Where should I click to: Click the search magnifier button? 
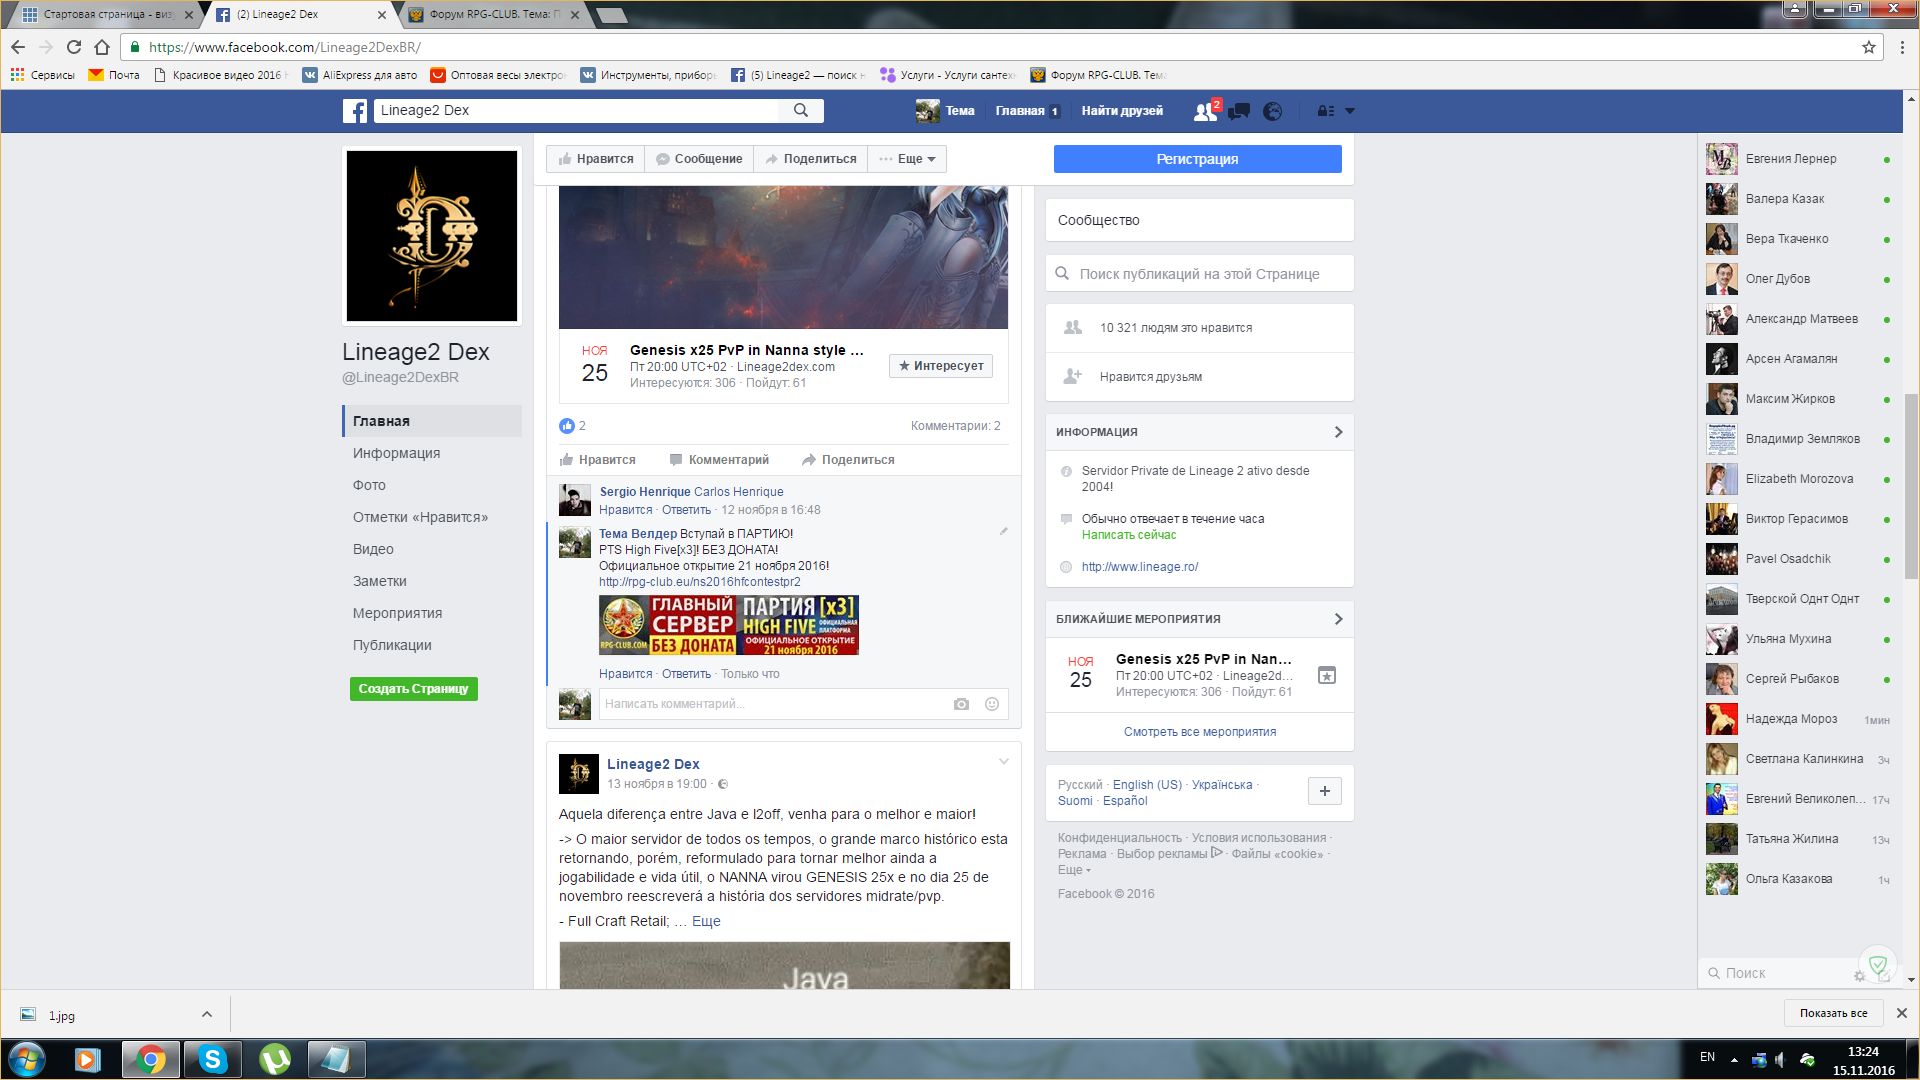click(x=801, y=110)
